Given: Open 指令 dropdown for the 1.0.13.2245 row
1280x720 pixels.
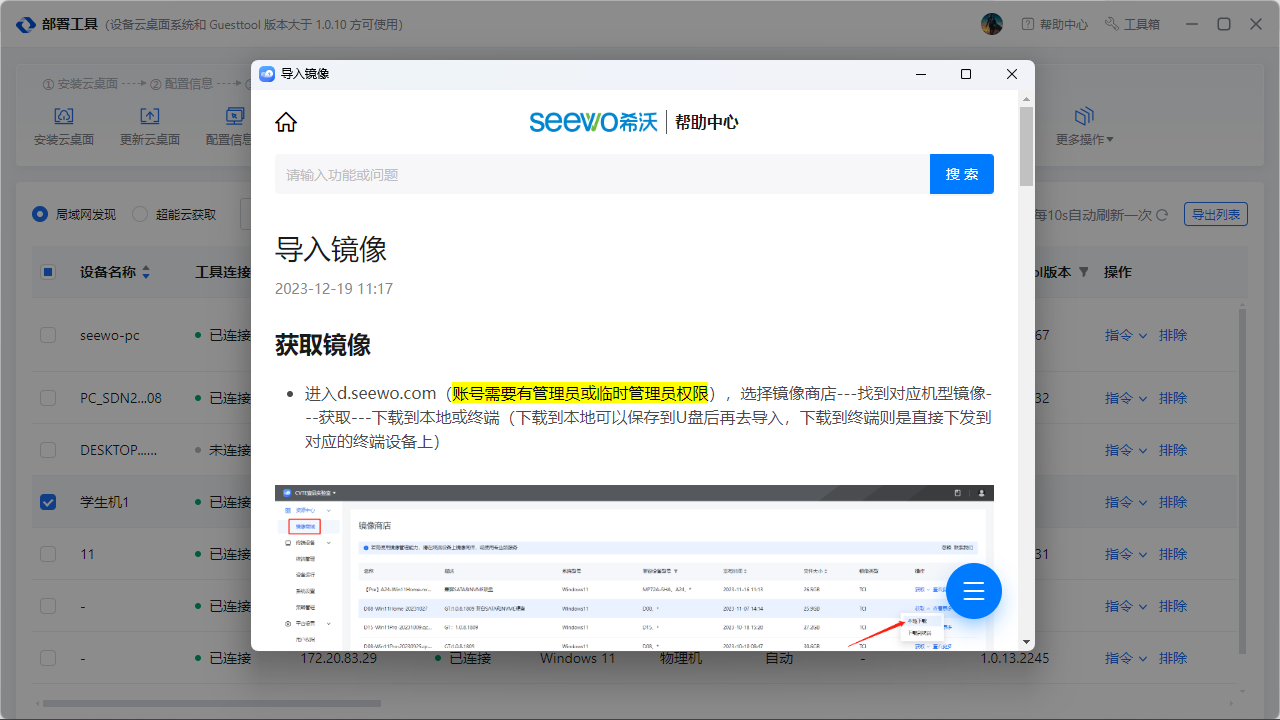Looking at the screenshot, I should pos(1126,658).
